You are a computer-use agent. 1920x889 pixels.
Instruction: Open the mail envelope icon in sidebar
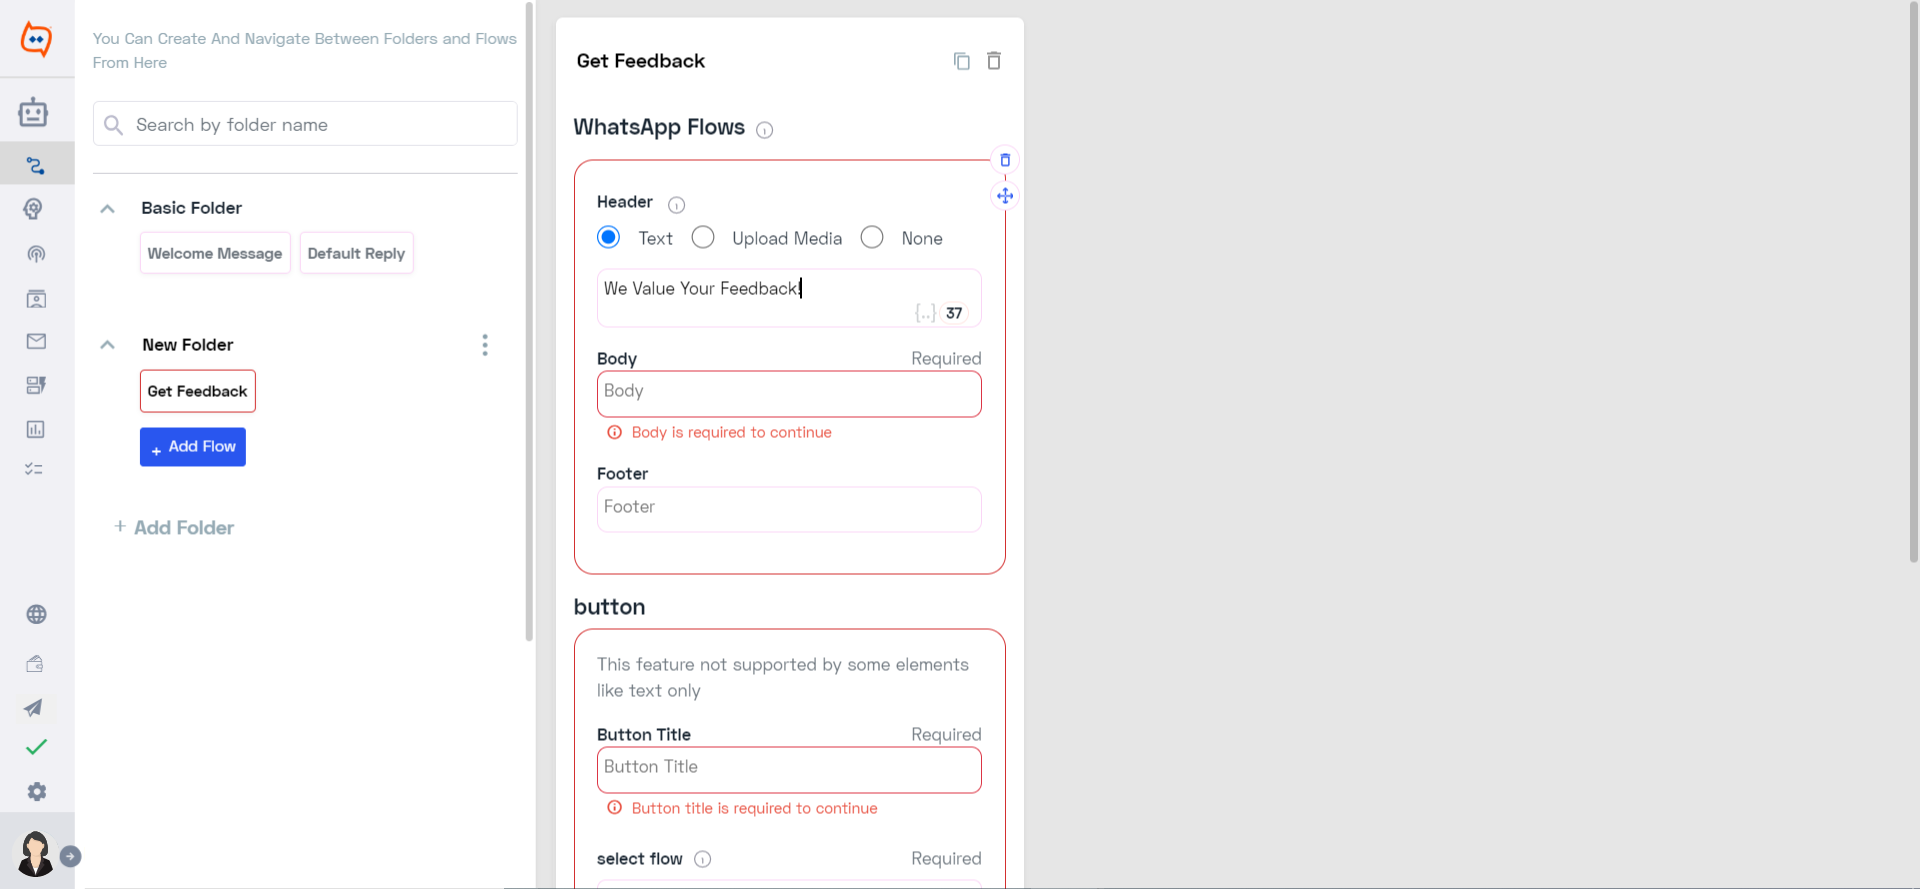[36, 341]
